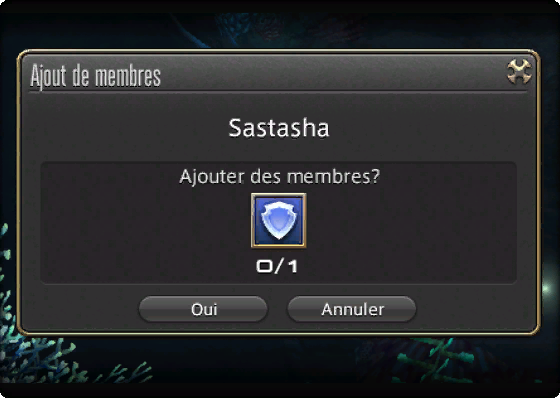Close the Ajout de membres dialog
Viewport: 560px width, 400px height.
click(519, 72)
